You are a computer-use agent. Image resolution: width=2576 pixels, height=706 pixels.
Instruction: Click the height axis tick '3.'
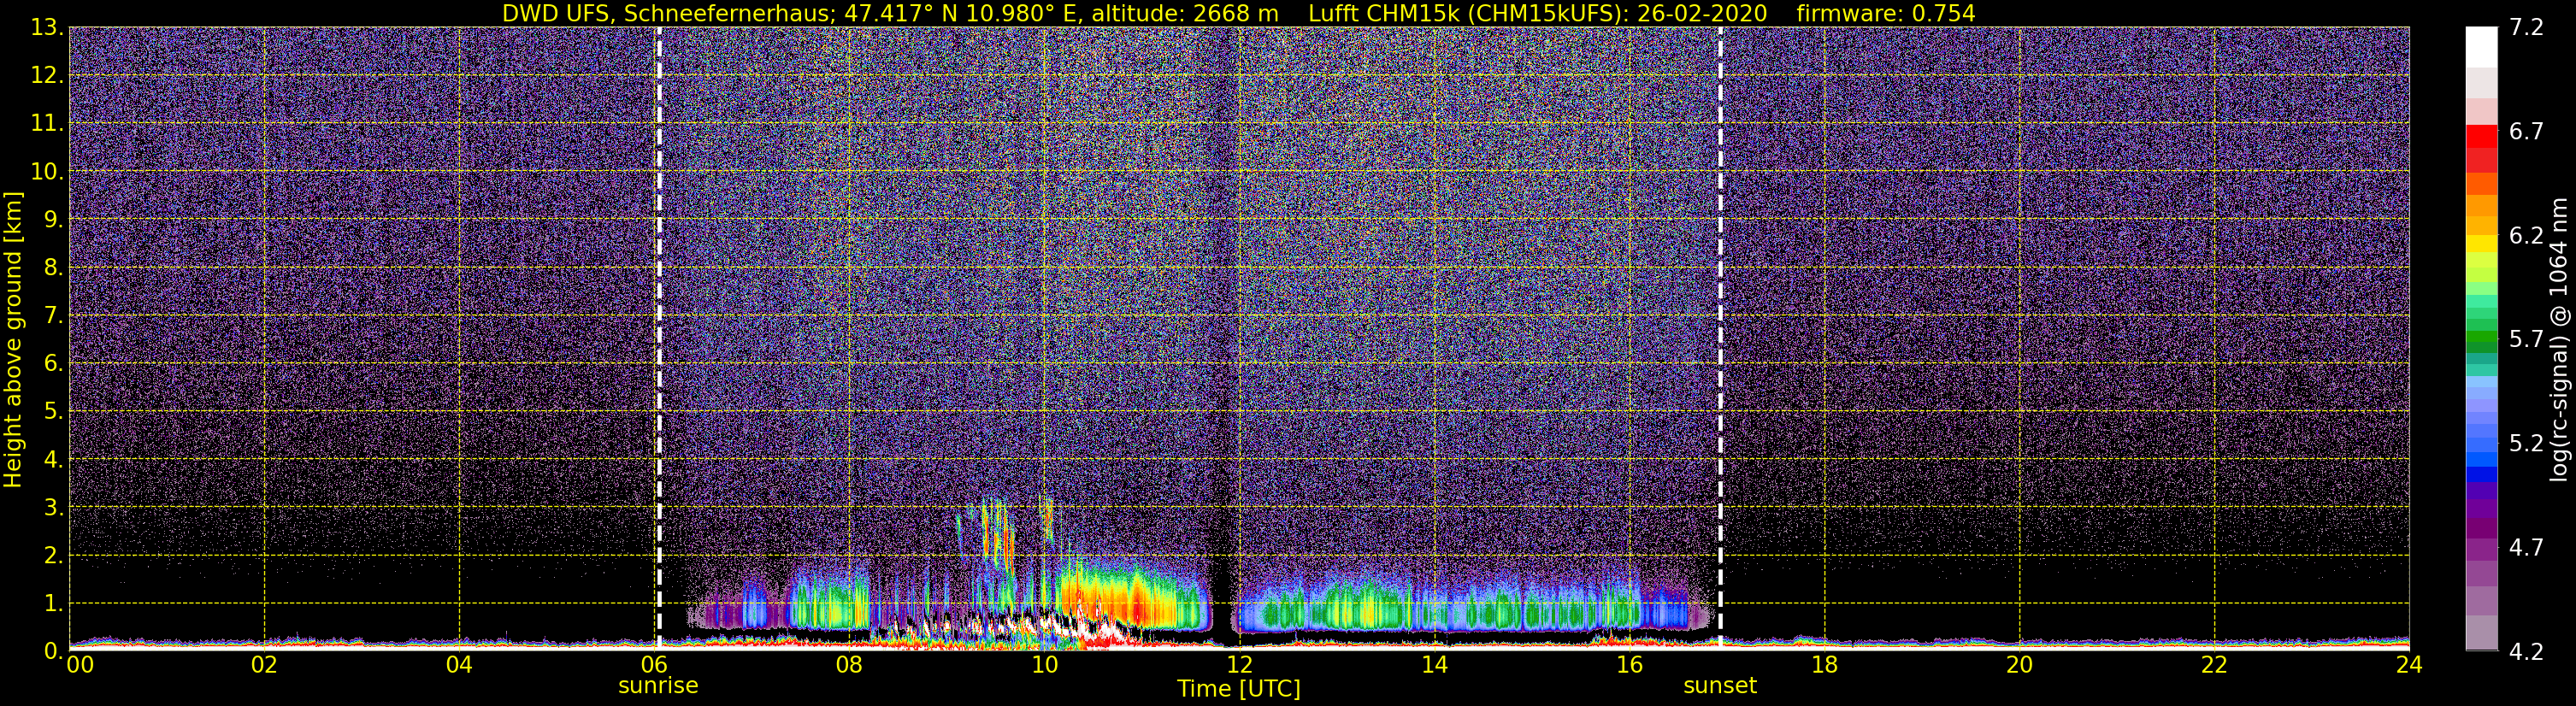[54, 508]
